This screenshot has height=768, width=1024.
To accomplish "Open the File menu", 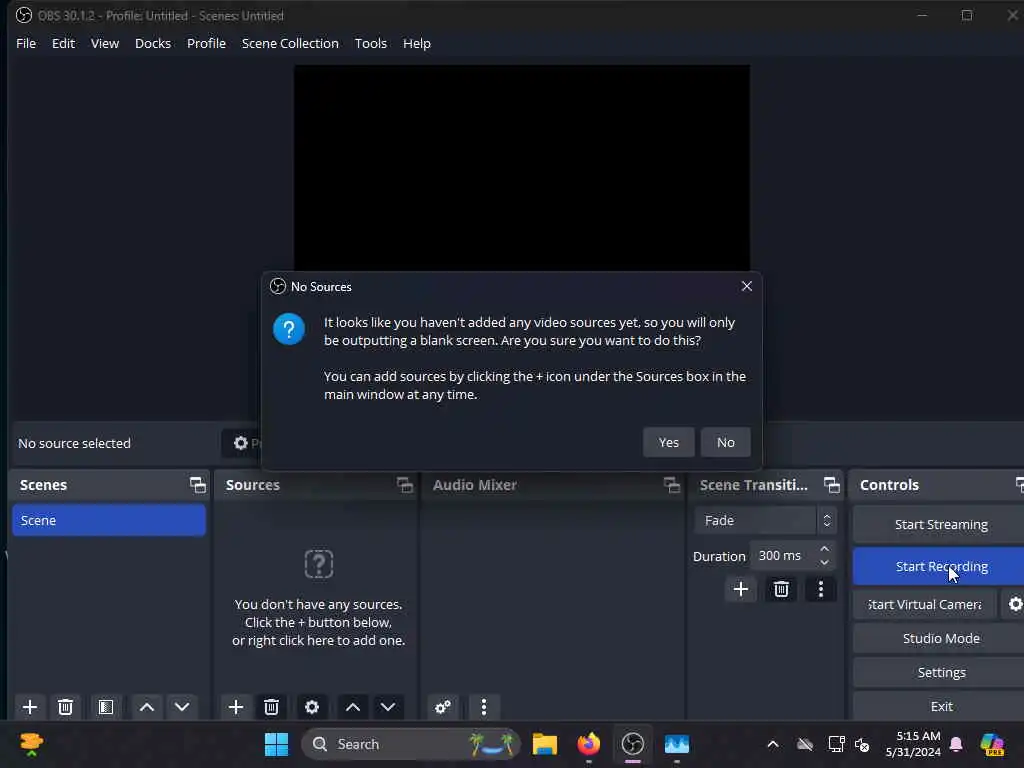I will [x=26, y=43].
